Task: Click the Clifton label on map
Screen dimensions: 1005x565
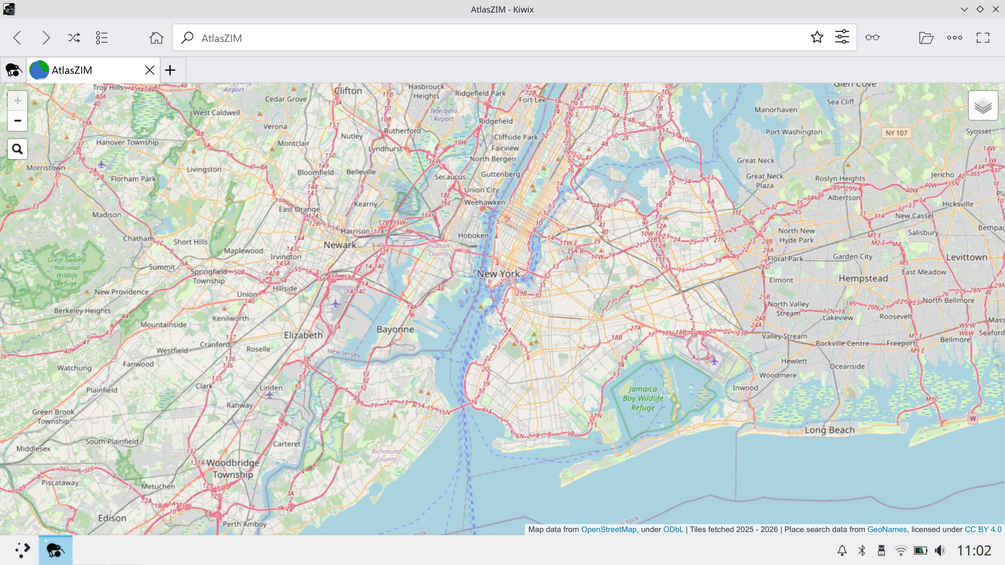Action: 348,91
